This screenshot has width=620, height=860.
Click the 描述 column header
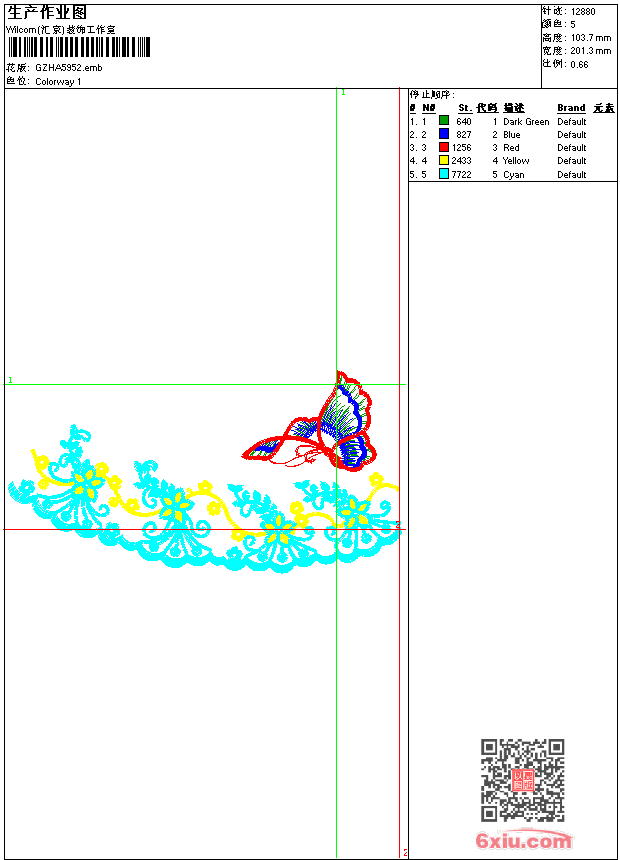click(x=514, y=108)
